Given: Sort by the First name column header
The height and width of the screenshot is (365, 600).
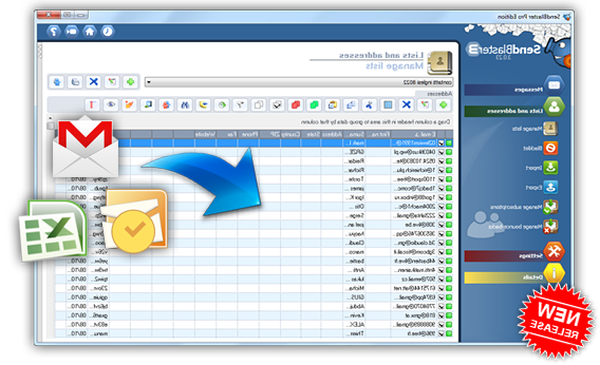Looking at the screenshot, I should click(x=378, y=134).
